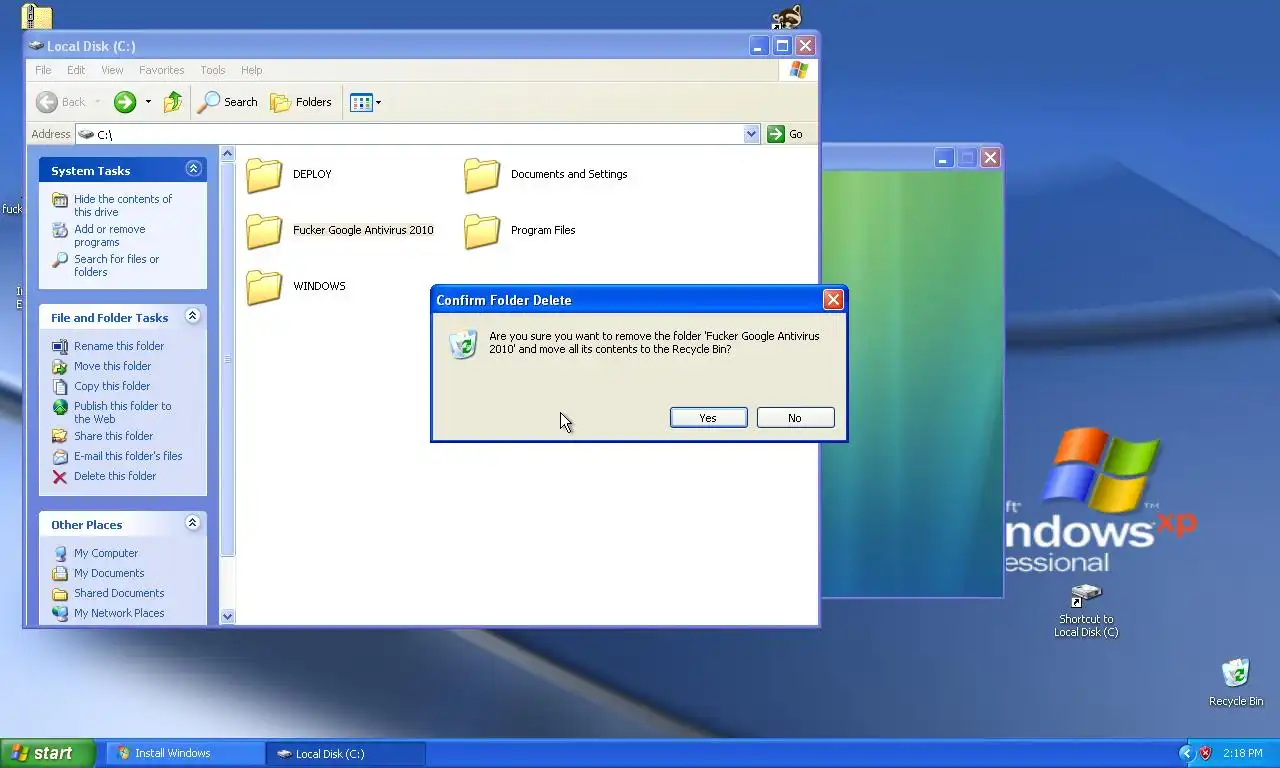Click E-mail this folder's files link

tap(128, 456)
